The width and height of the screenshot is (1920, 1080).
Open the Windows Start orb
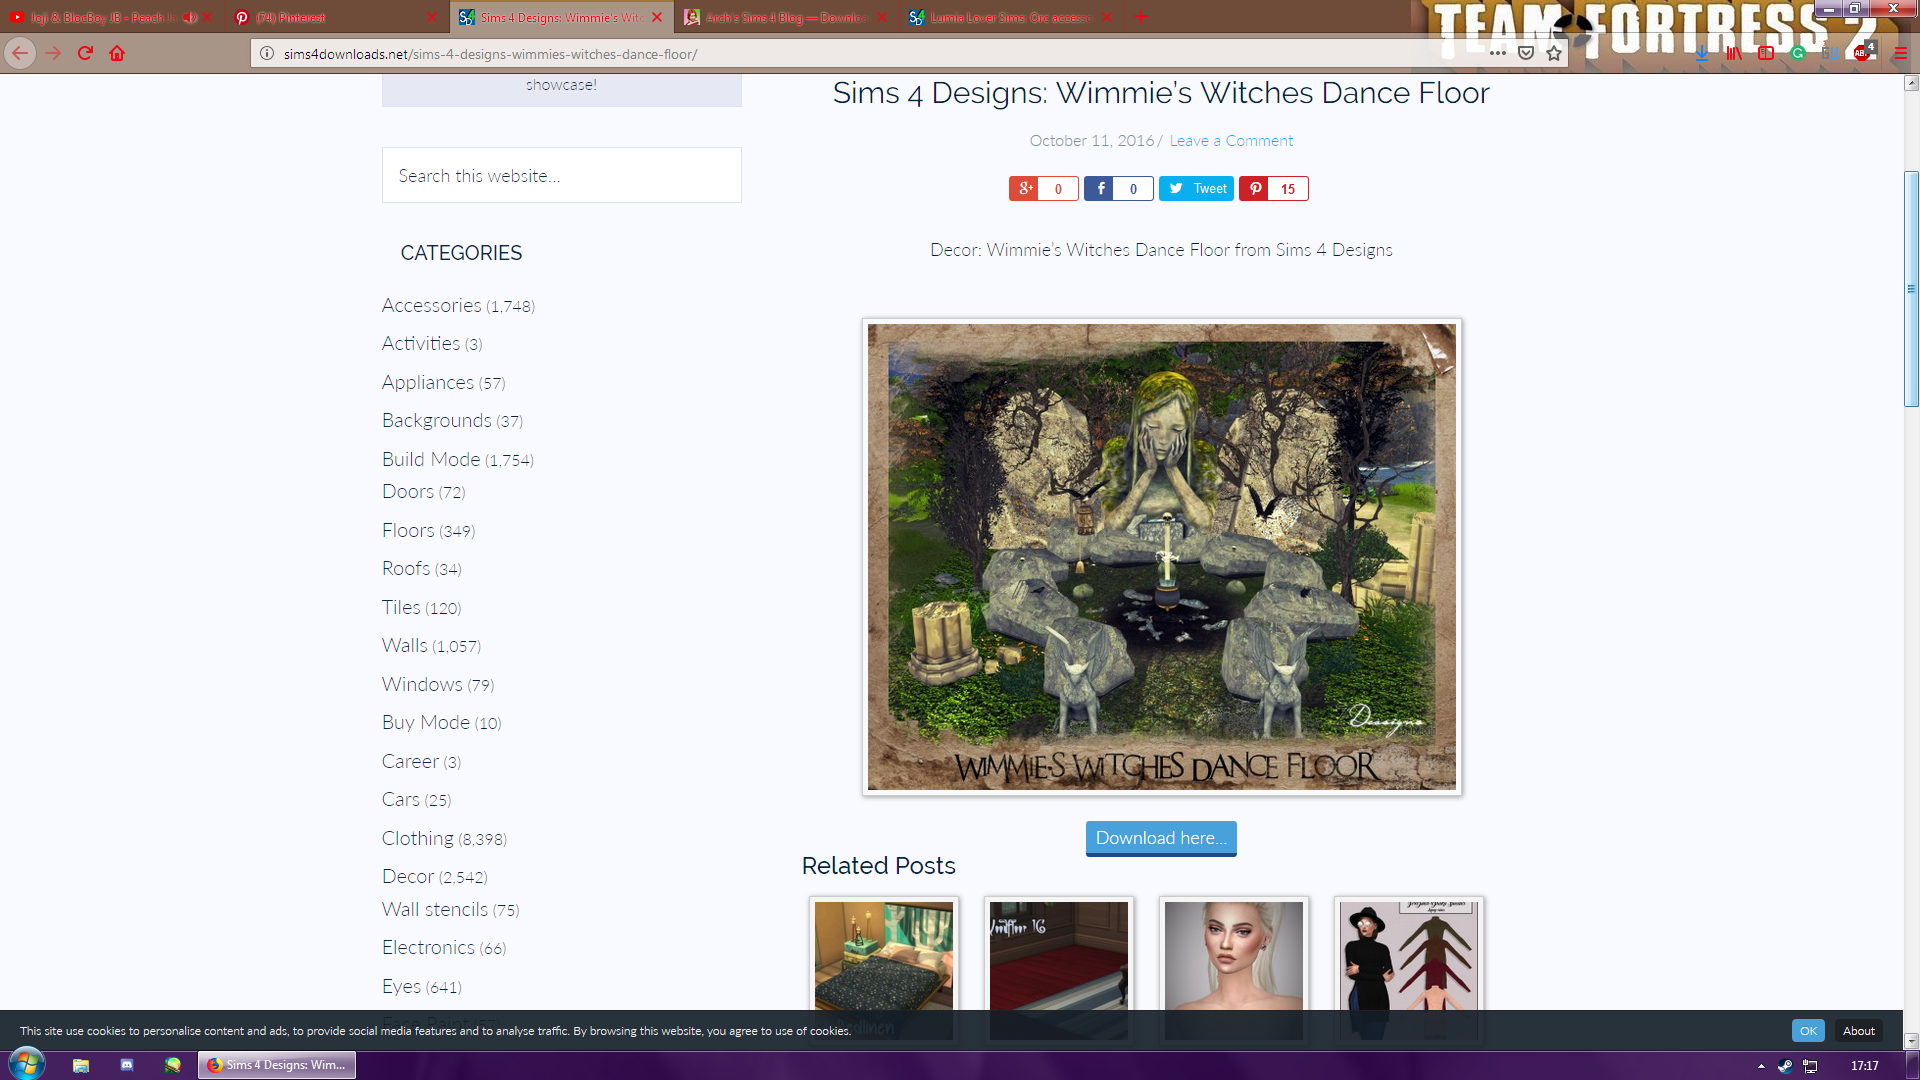point(27,1064)
